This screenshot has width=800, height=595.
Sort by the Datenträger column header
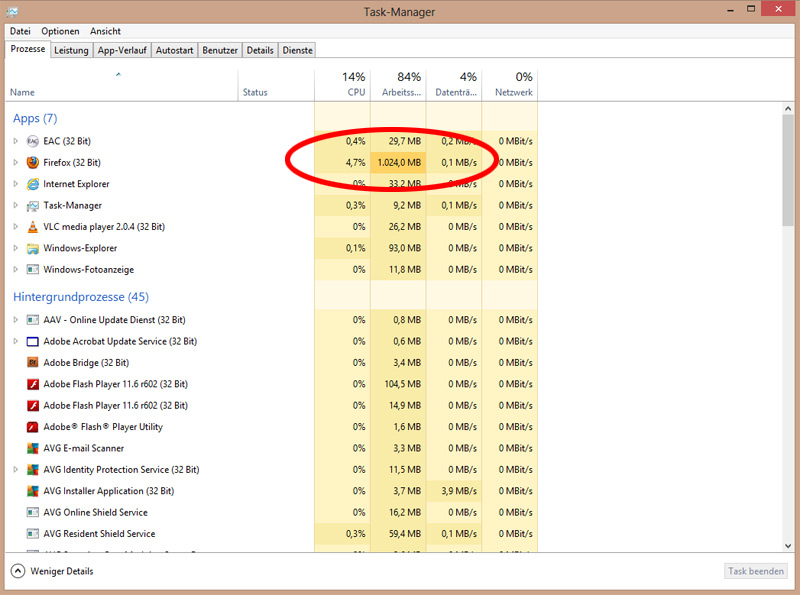tap(454, 85)
